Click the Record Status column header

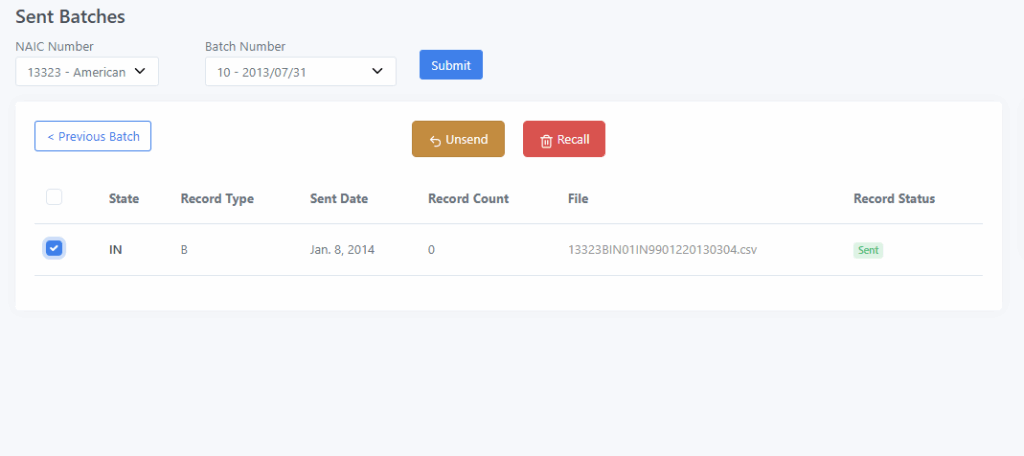(x=894, y=199)
